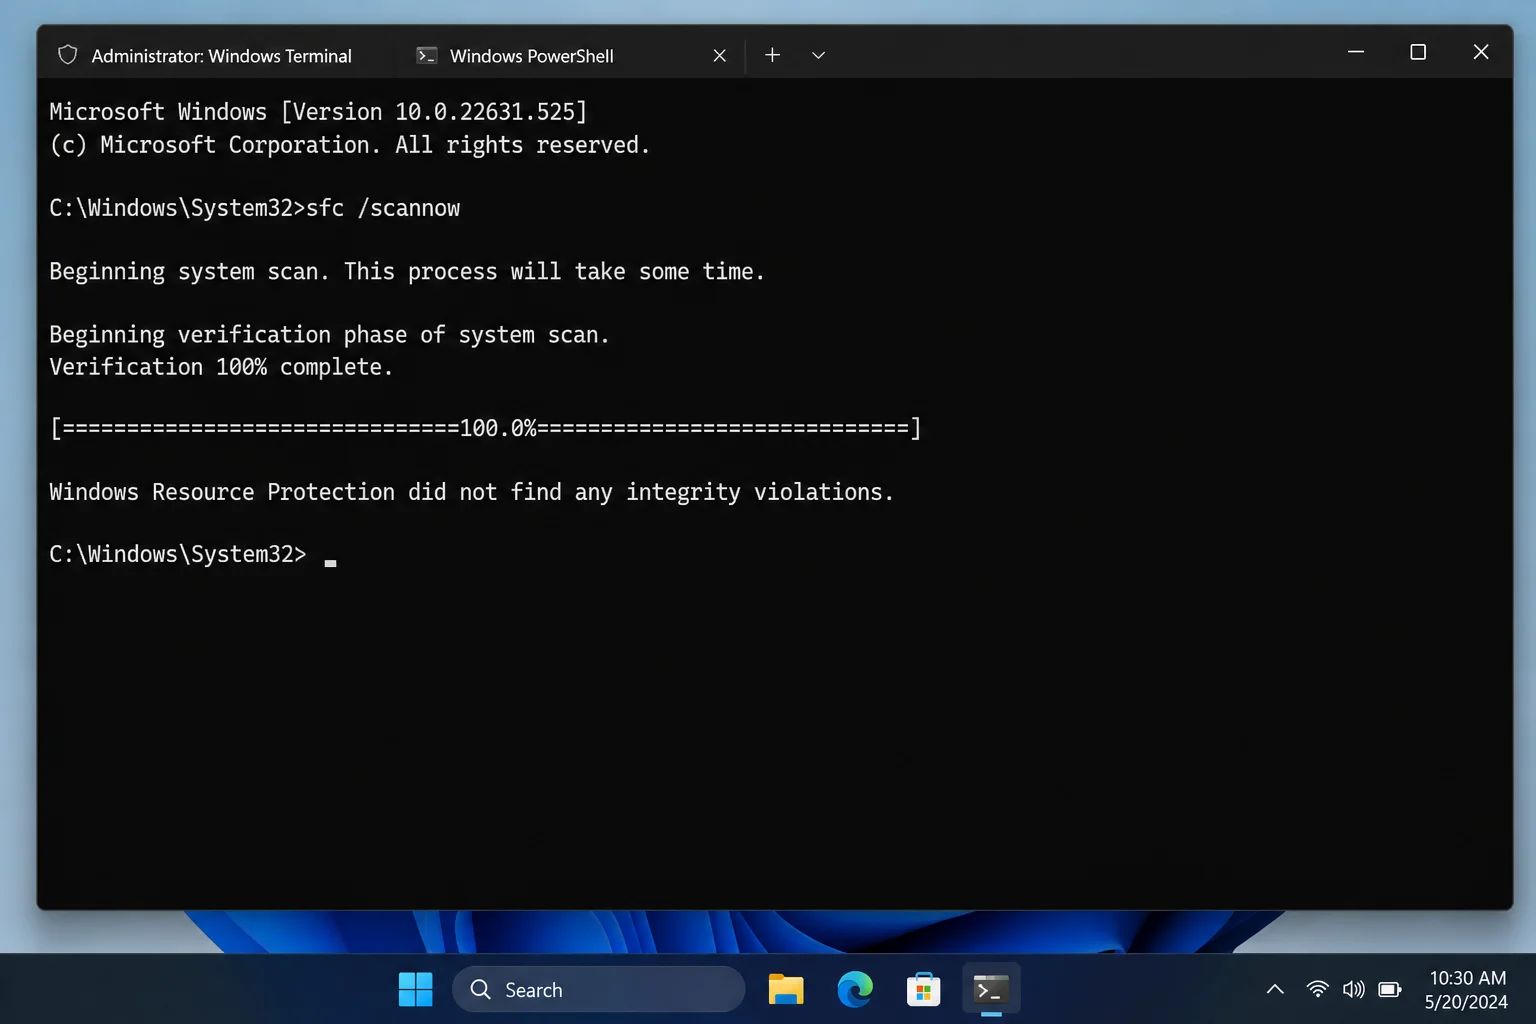Click the taskbar Search box
The image size is (1536, 1024).
point(598,989)
